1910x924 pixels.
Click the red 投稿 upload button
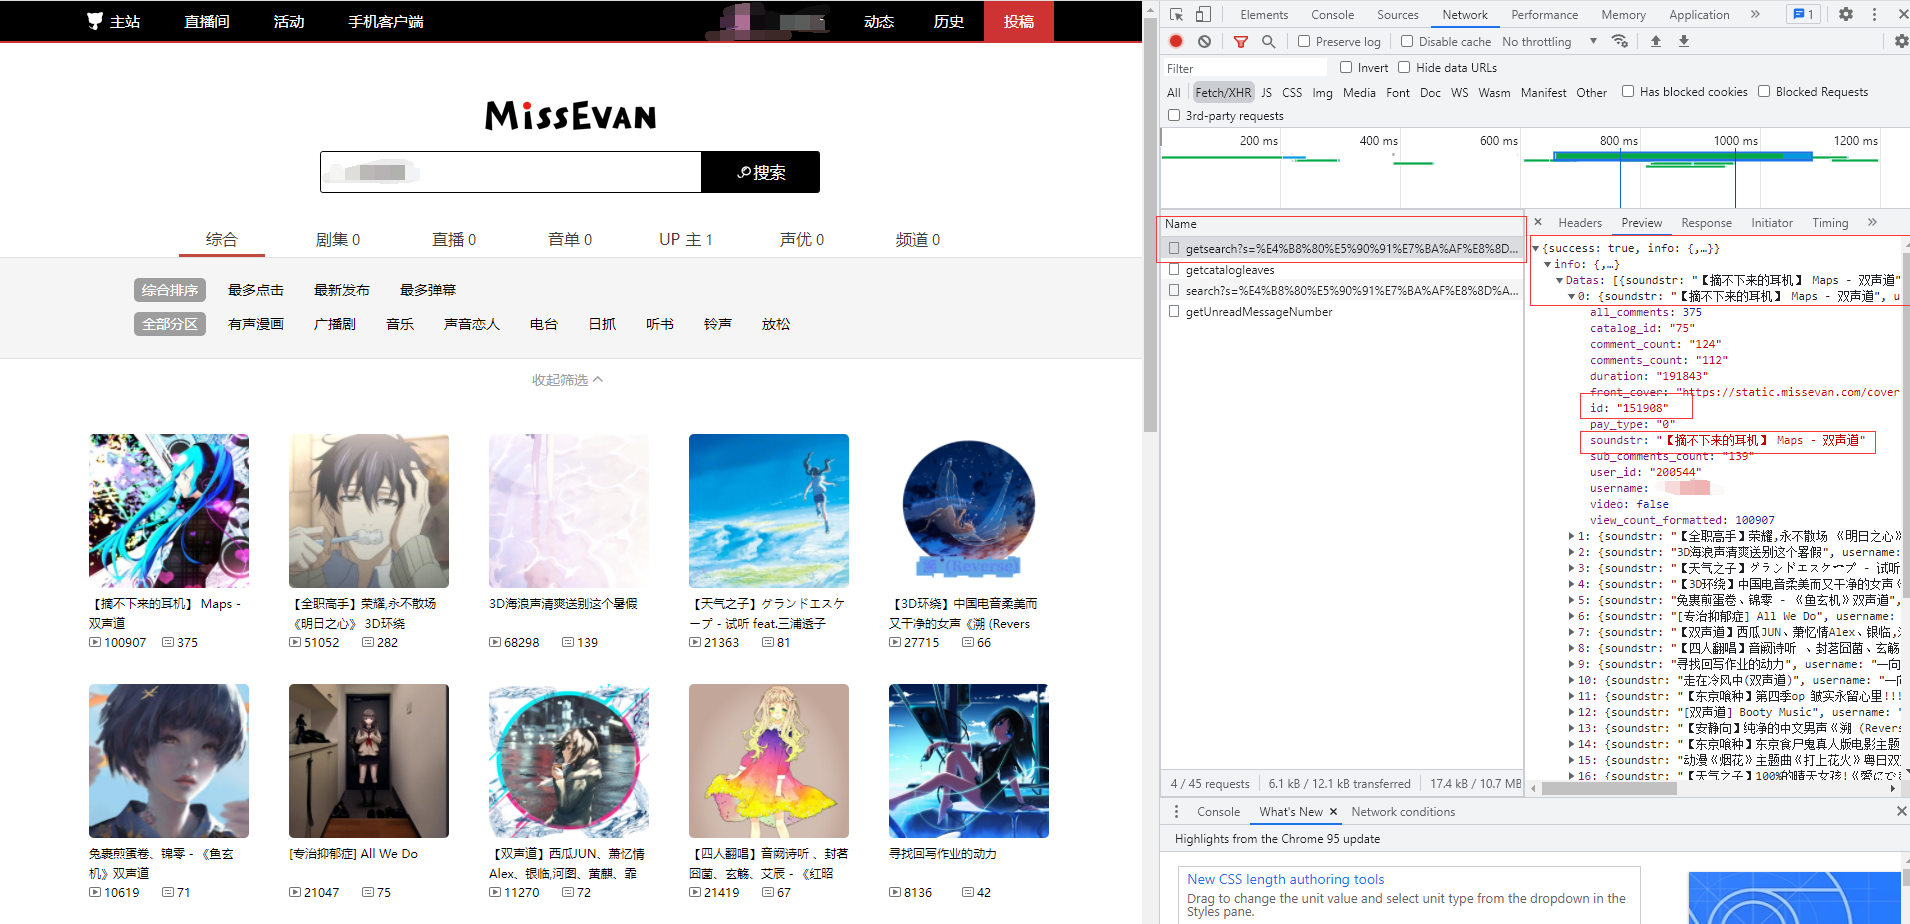[x=1019, y=21]
